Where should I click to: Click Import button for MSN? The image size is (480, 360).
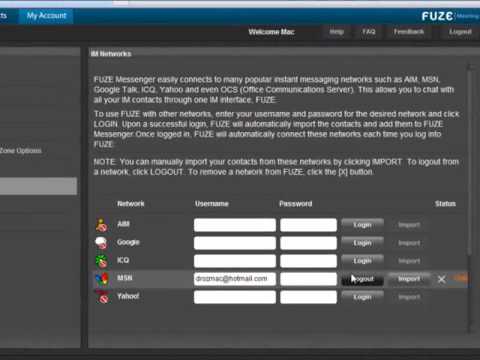coord(409,279)
